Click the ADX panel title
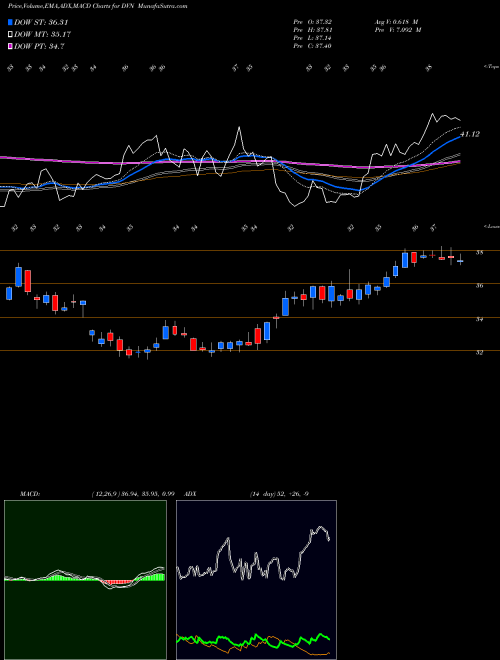 click(x=189, y=494)
